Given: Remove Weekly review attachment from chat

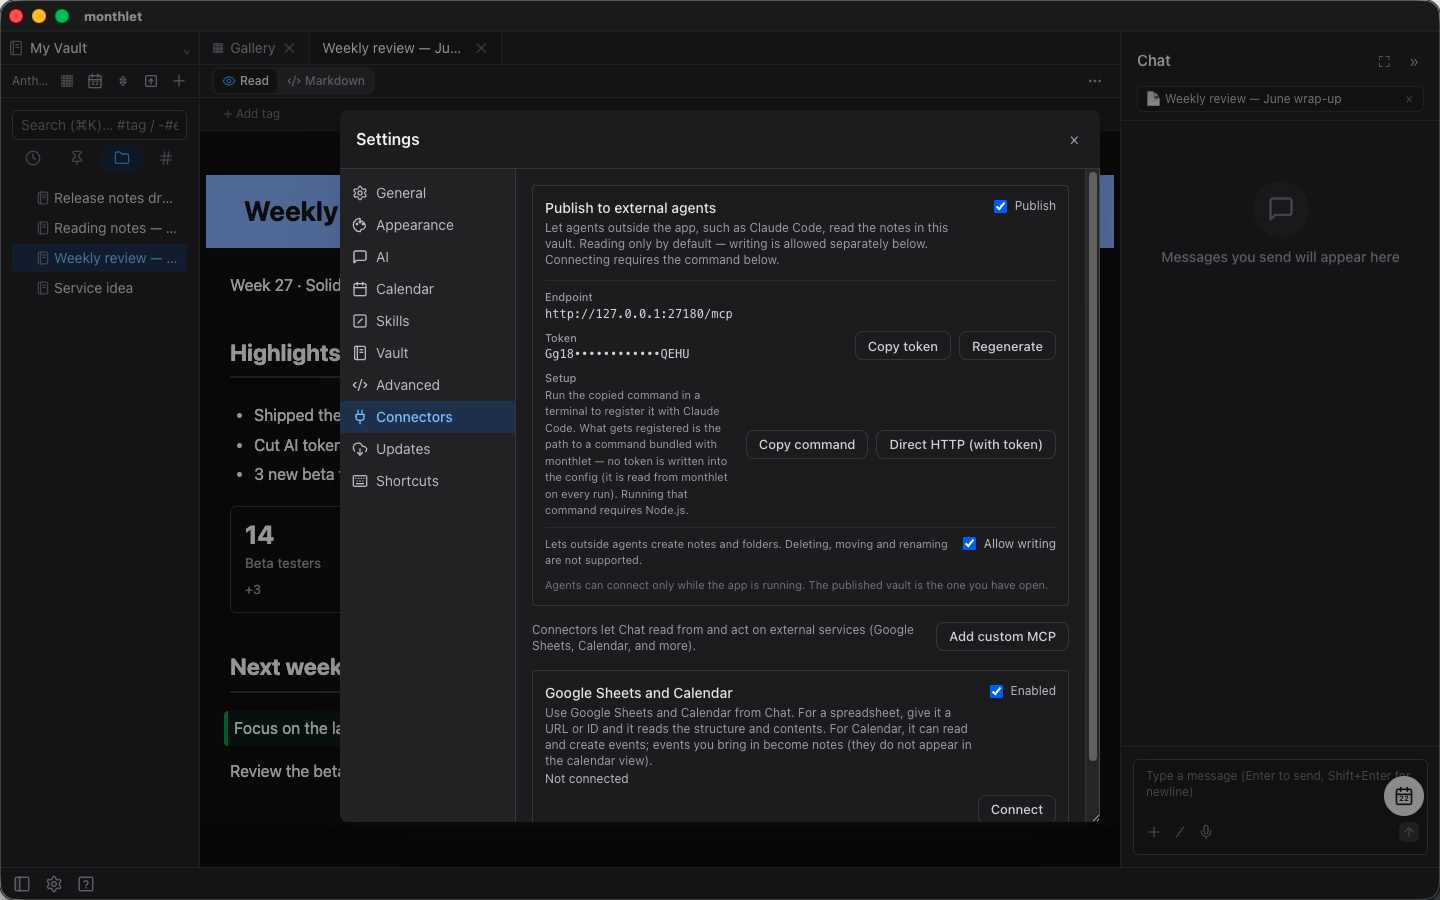Looking at the screenshot, I should click(1409, 99).
